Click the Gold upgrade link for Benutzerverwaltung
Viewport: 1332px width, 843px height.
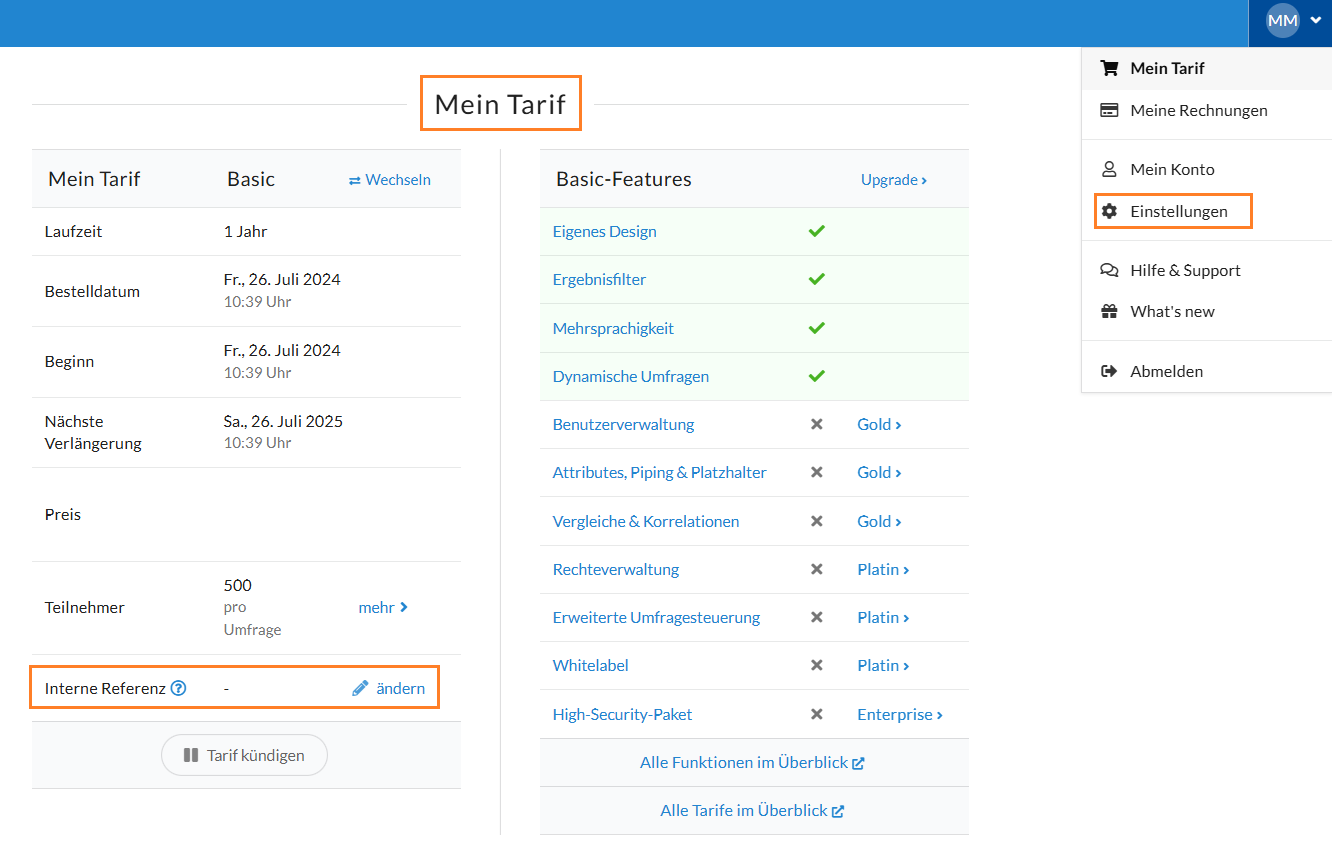point(879,424)
